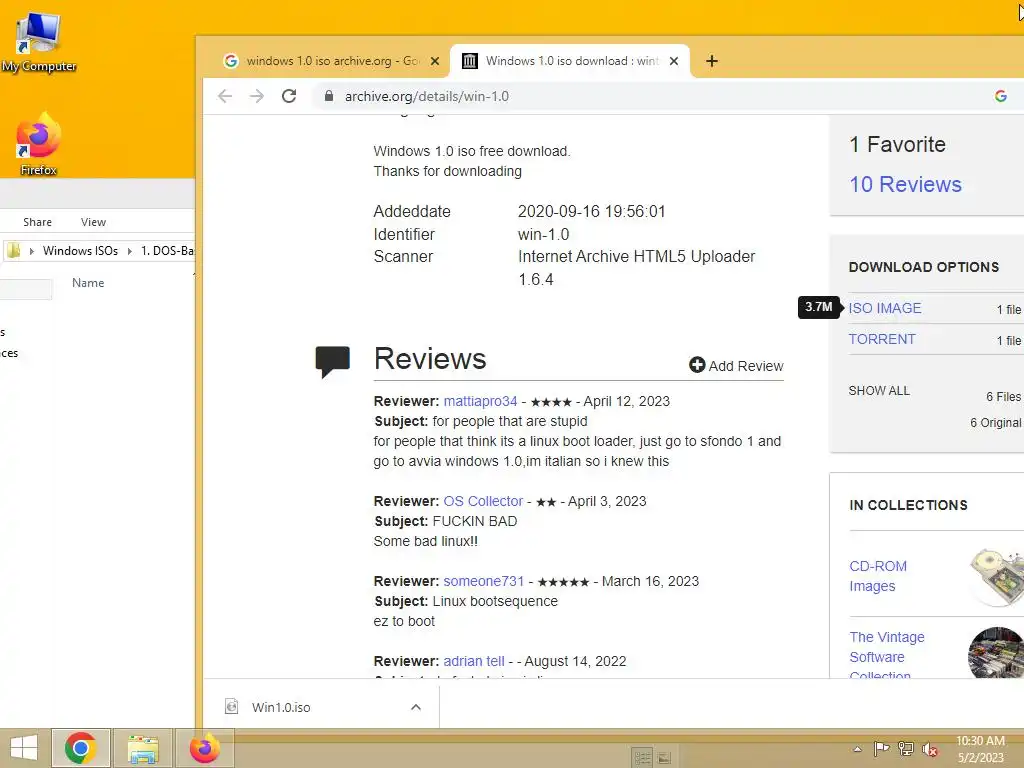The image size is (1024, 768).
Task: Click the Linux bootsequence subject text
Action: coord(495,601)
